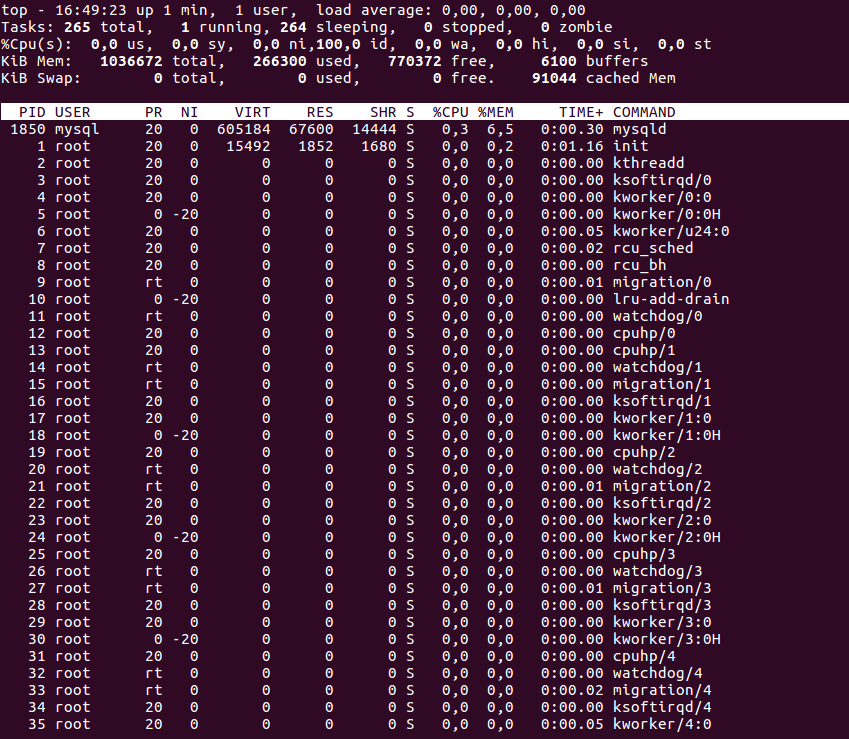Viewport: 849px width, 739px height.
Task: Click the mysql user entry
Action: [77, 129]
